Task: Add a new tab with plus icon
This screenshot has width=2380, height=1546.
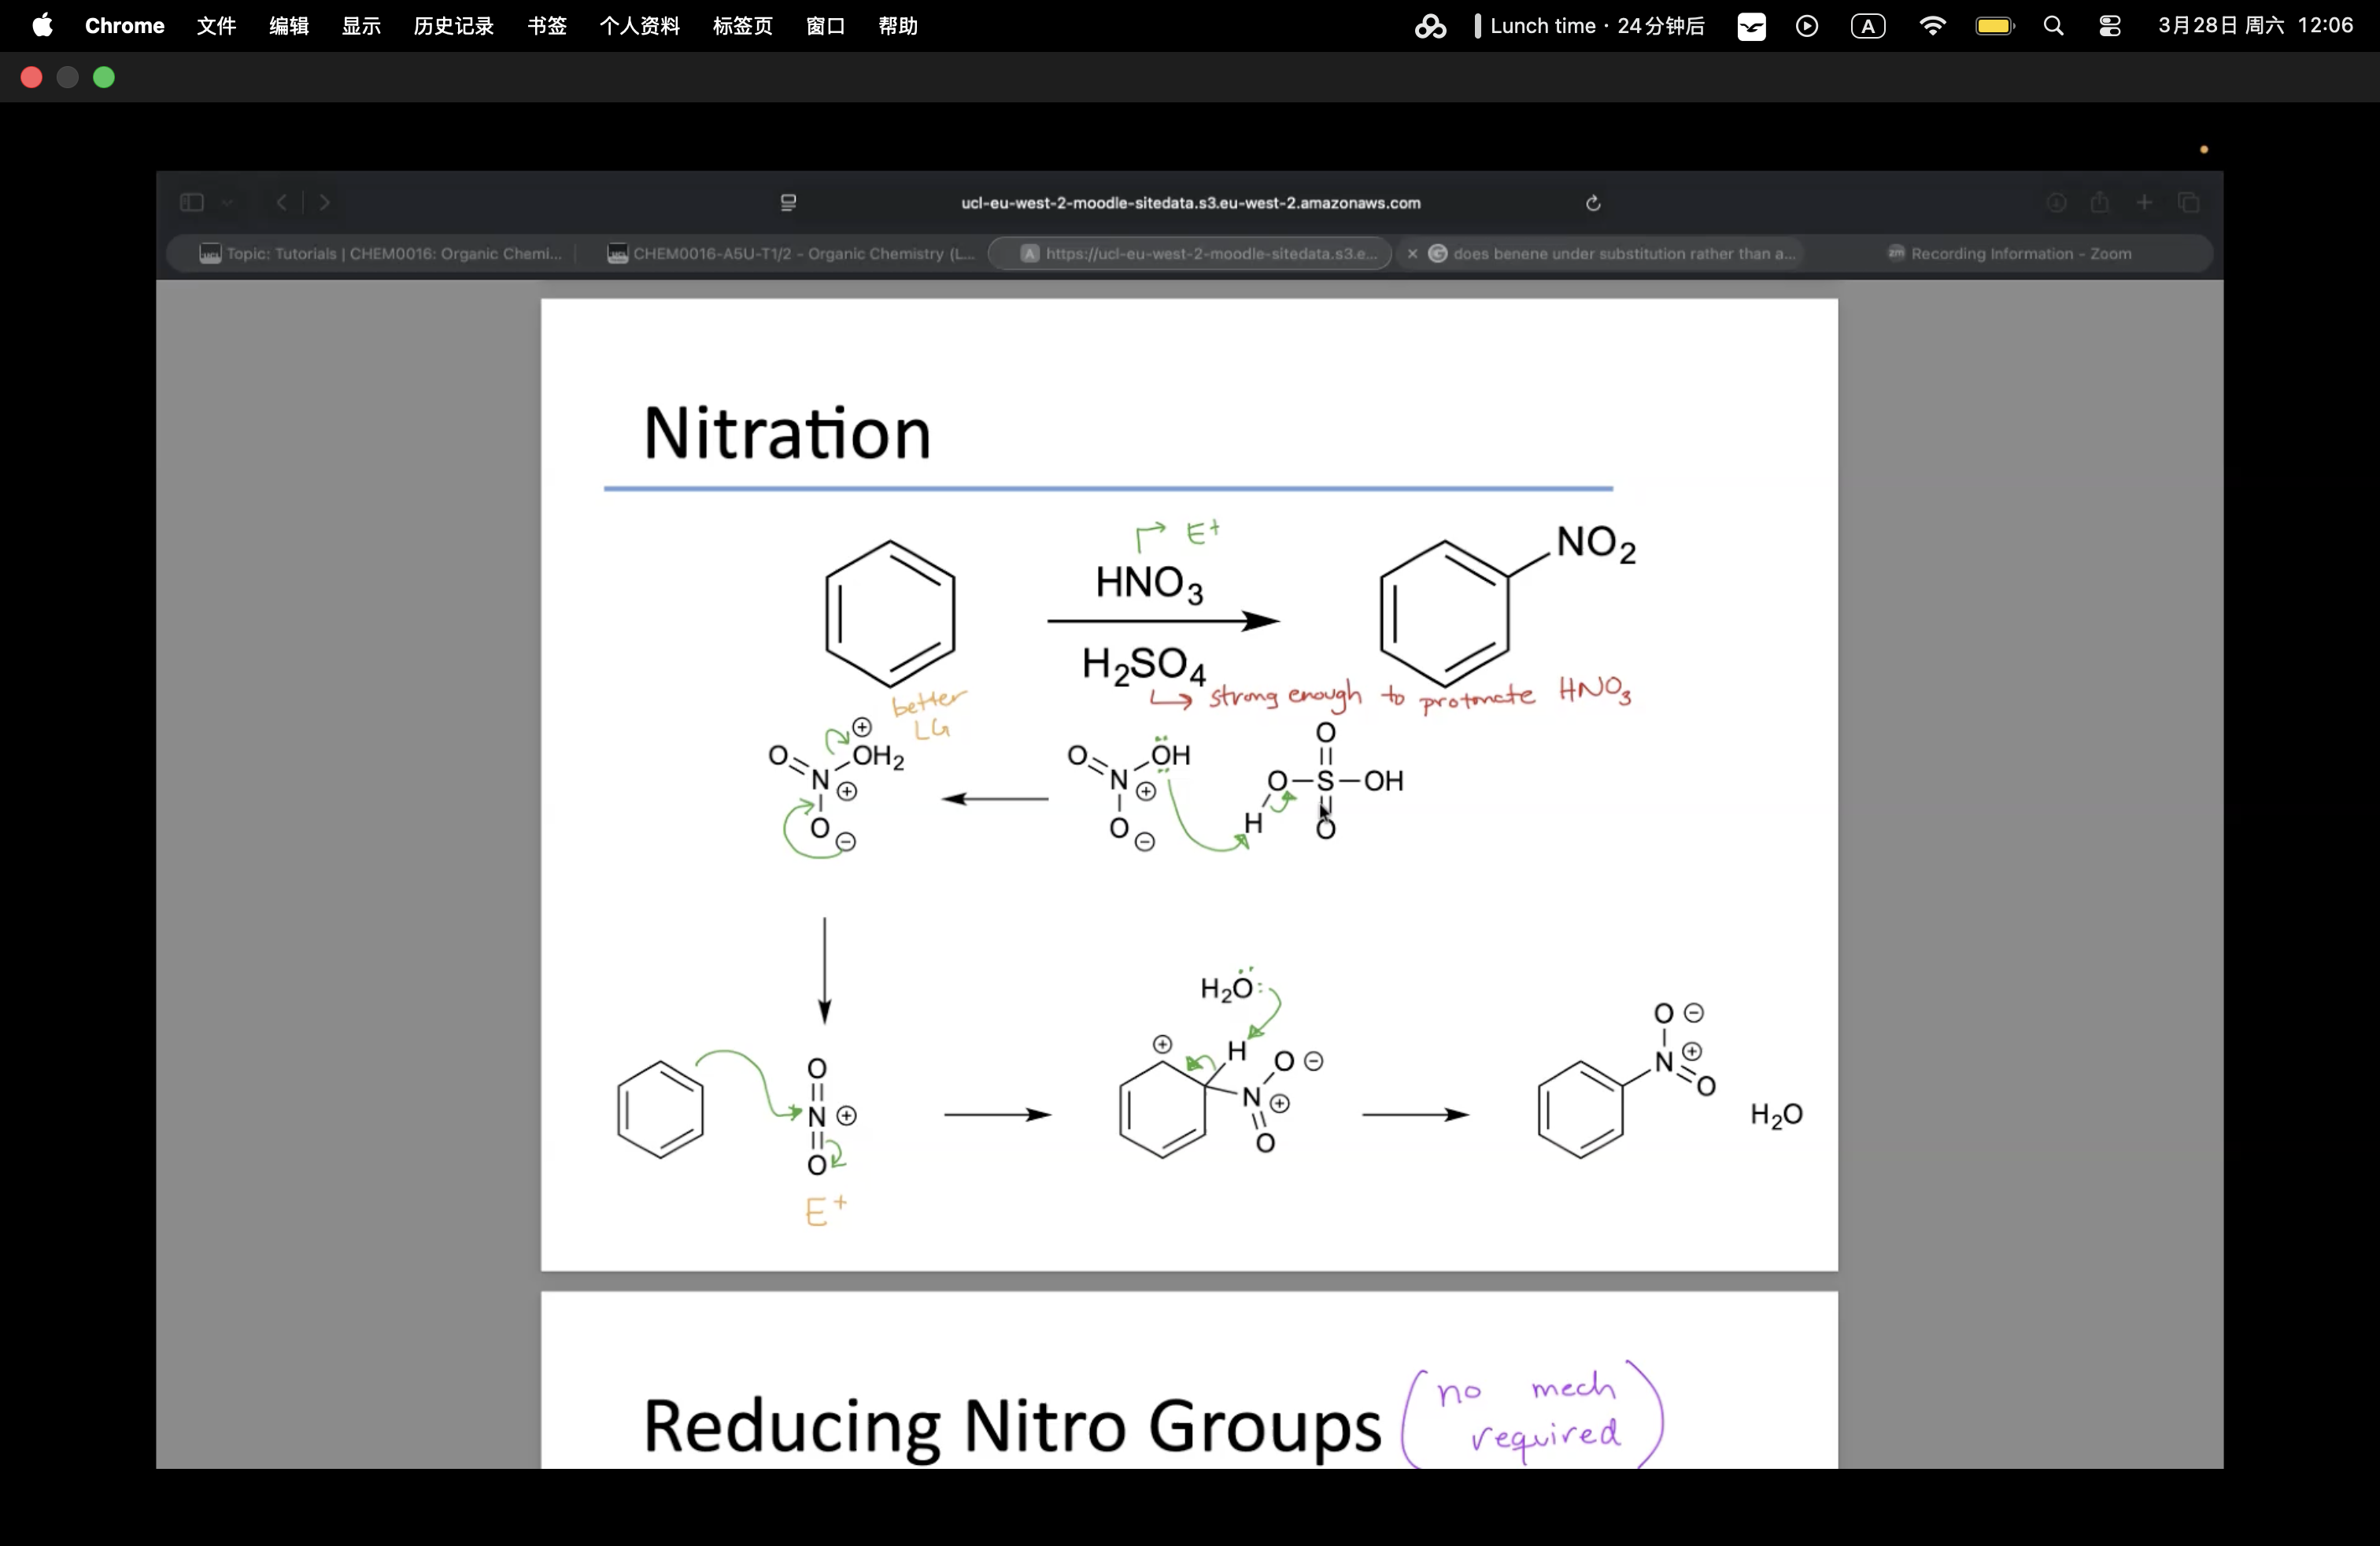Action: tap(2144, 203)
